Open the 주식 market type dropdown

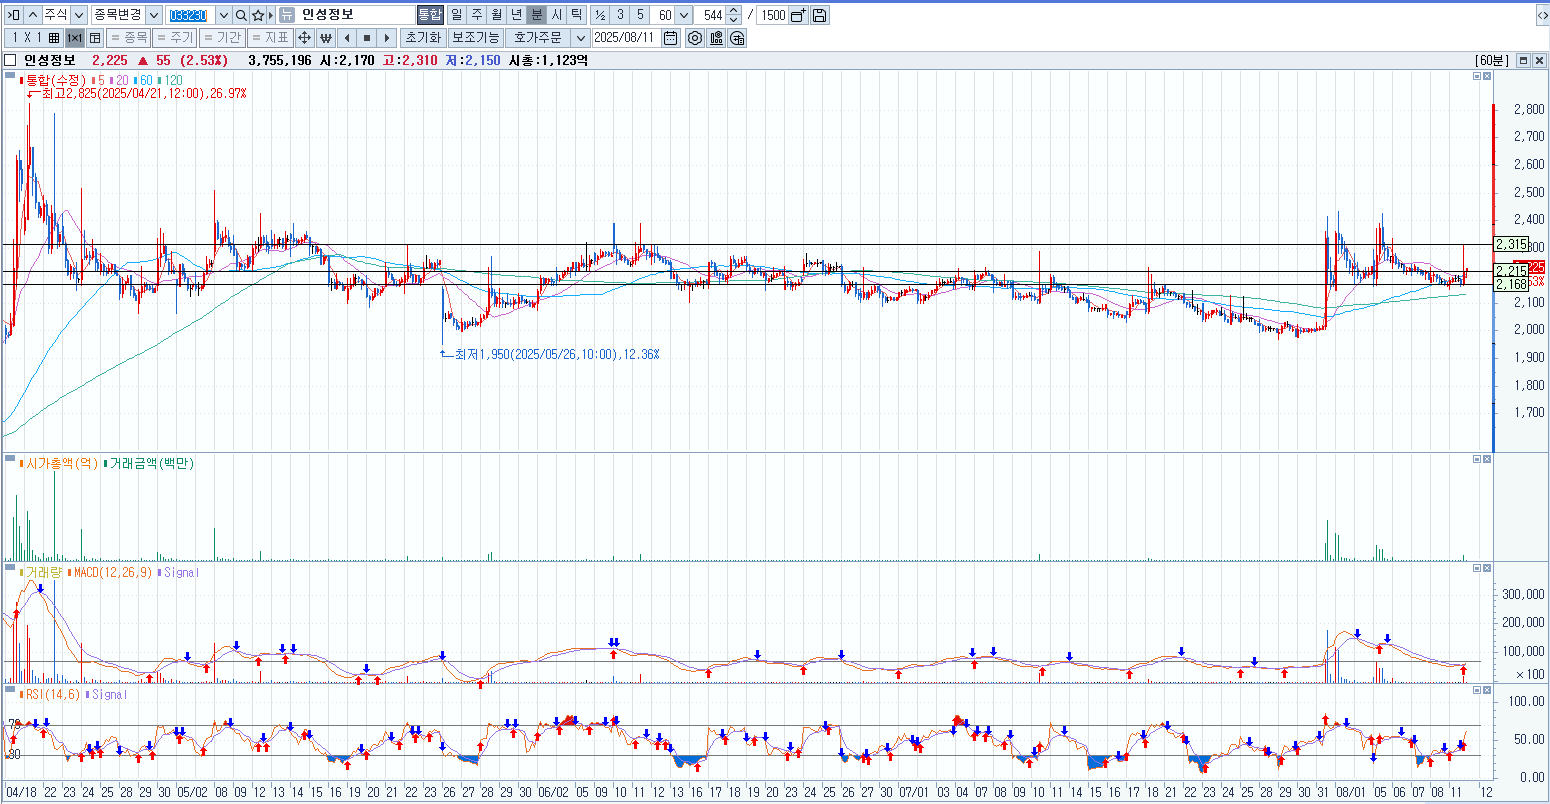click(x=79, y=15)
